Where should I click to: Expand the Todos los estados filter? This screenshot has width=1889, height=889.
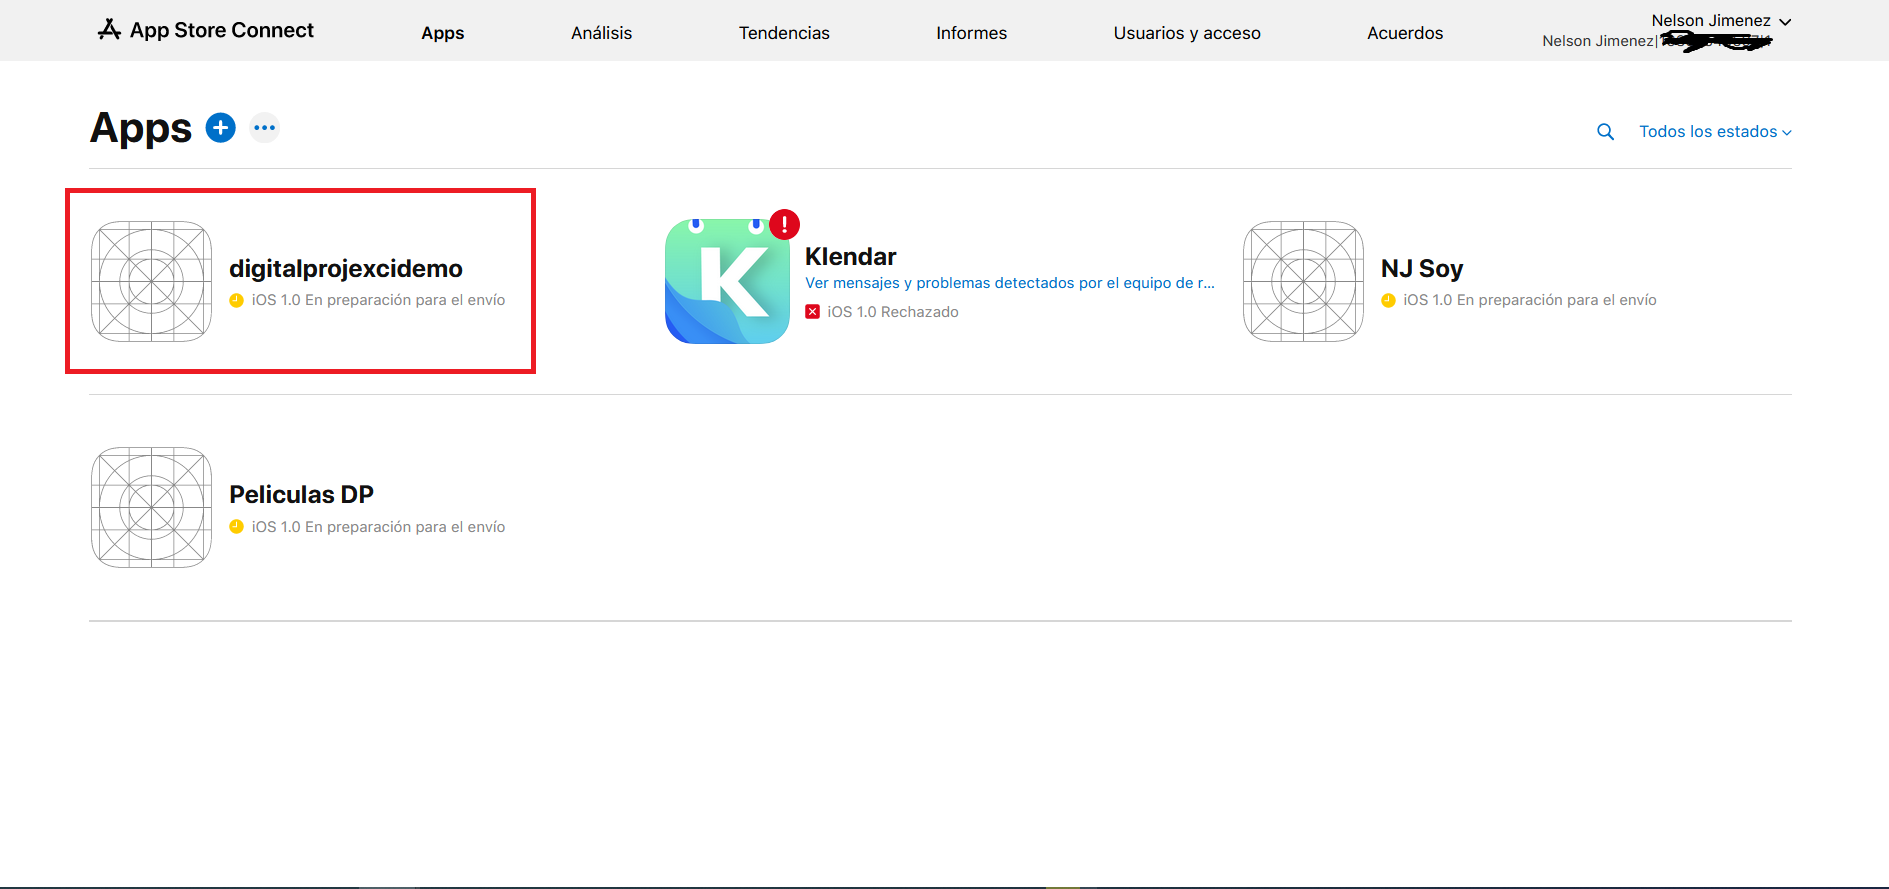point(1714,132)
